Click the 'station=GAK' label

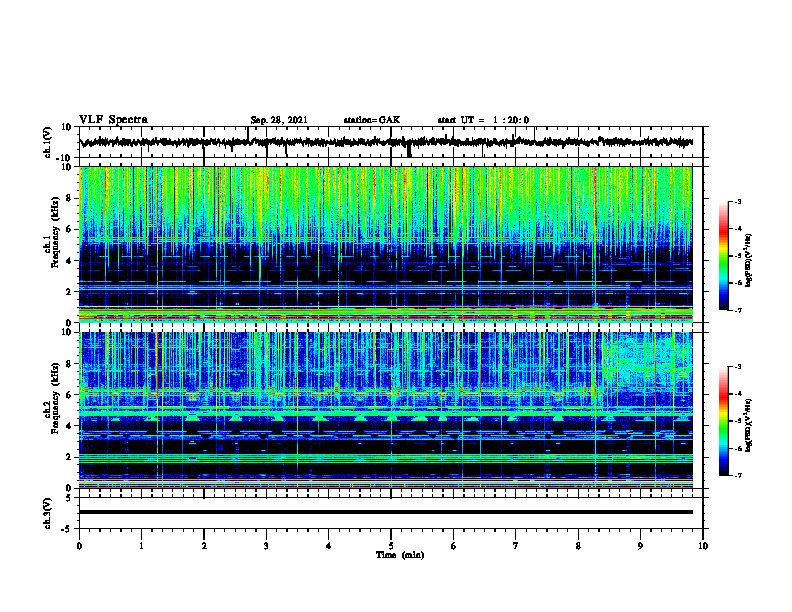pyautogui.click(x=372, y=120)
